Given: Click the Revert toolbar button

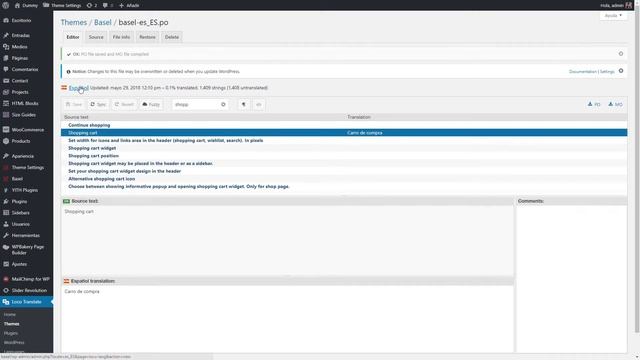Looking at the screenshot, I should coord(124,104).
